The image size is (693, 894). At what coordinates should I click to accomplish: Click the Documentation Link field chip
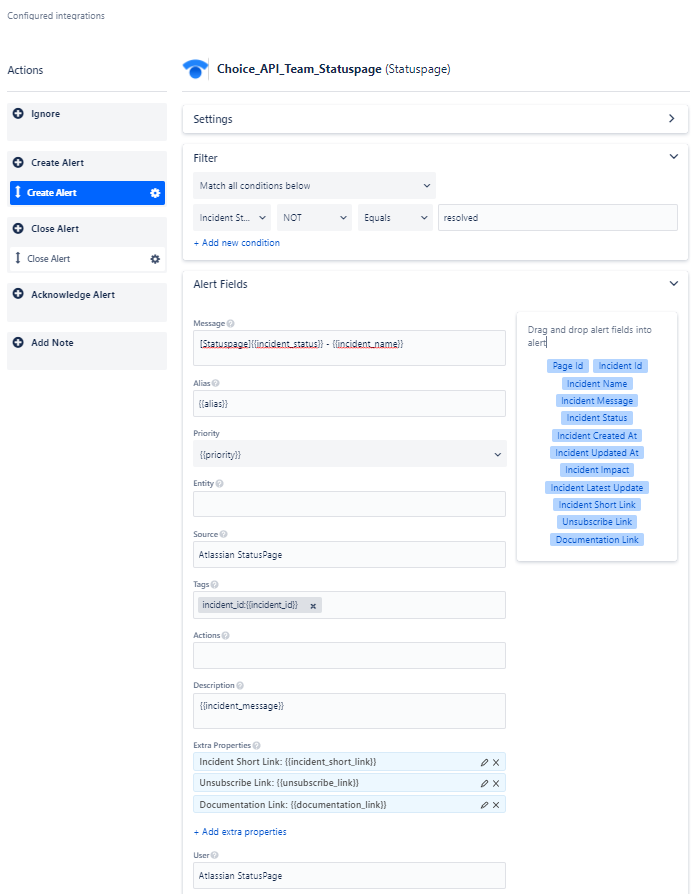pyautogui.click(x=597, y=539)
